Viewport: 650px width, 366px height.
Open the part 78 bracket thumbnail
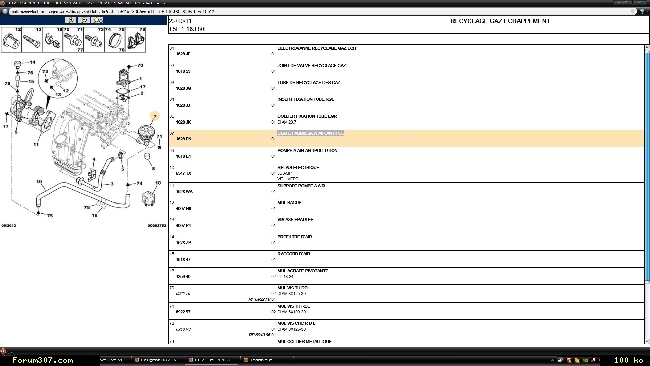136,40
